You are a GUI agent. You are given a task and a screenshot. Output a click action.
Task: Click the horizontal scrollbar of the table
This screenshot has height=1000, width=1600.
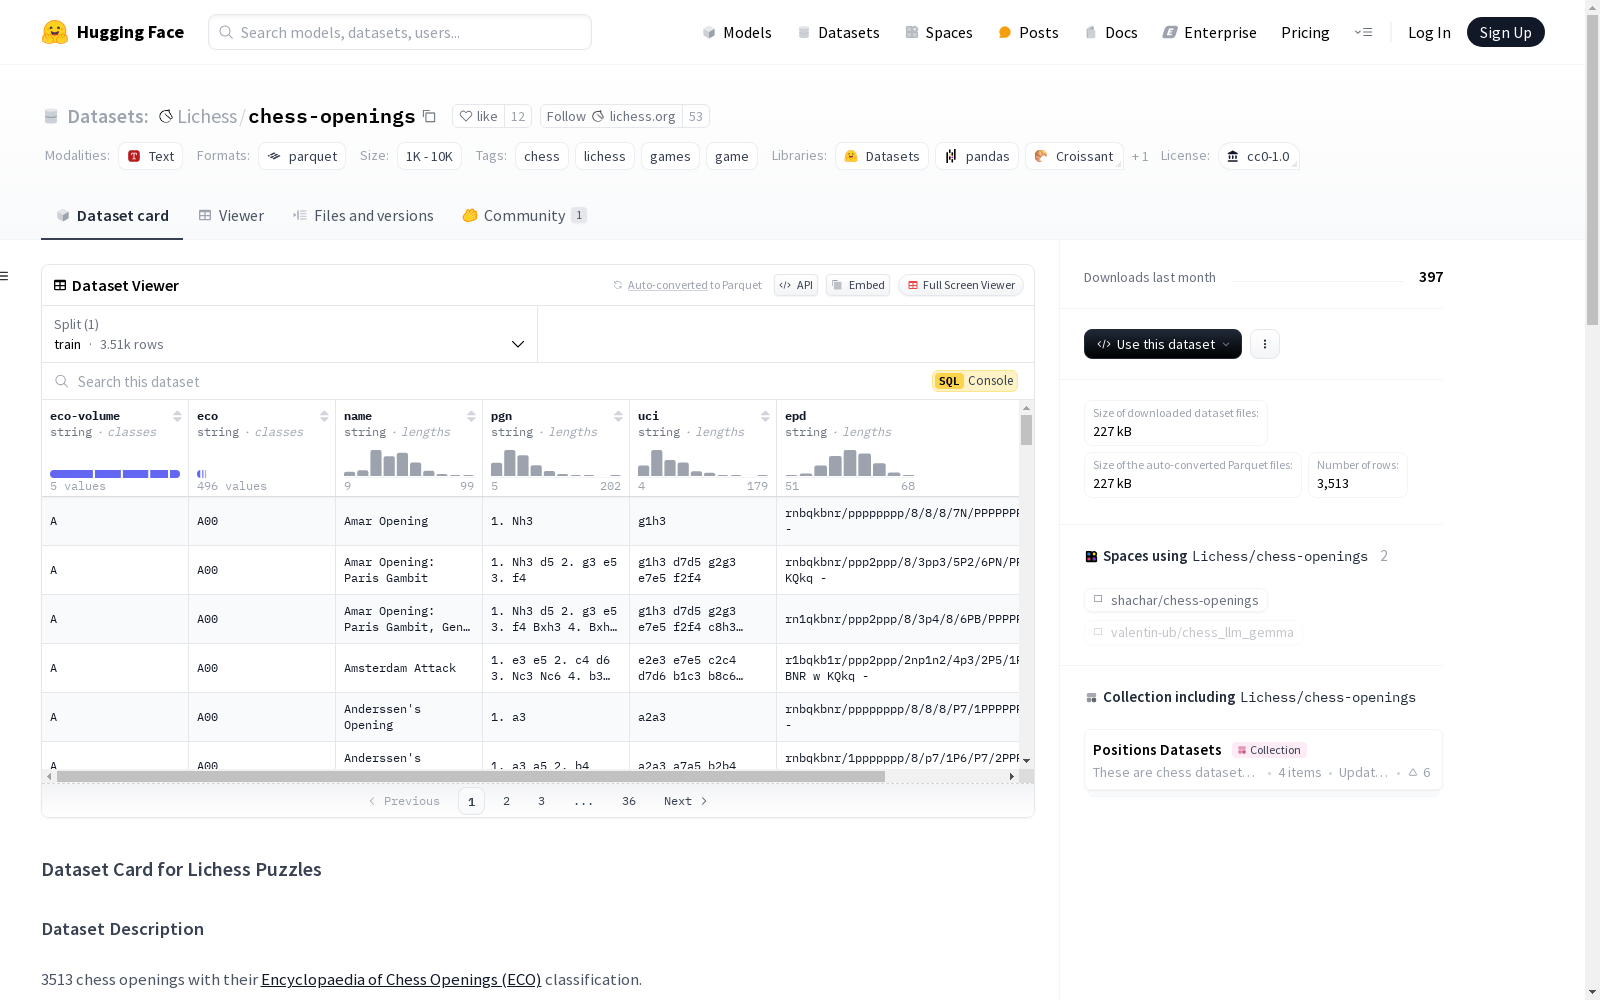pos(471,776)
